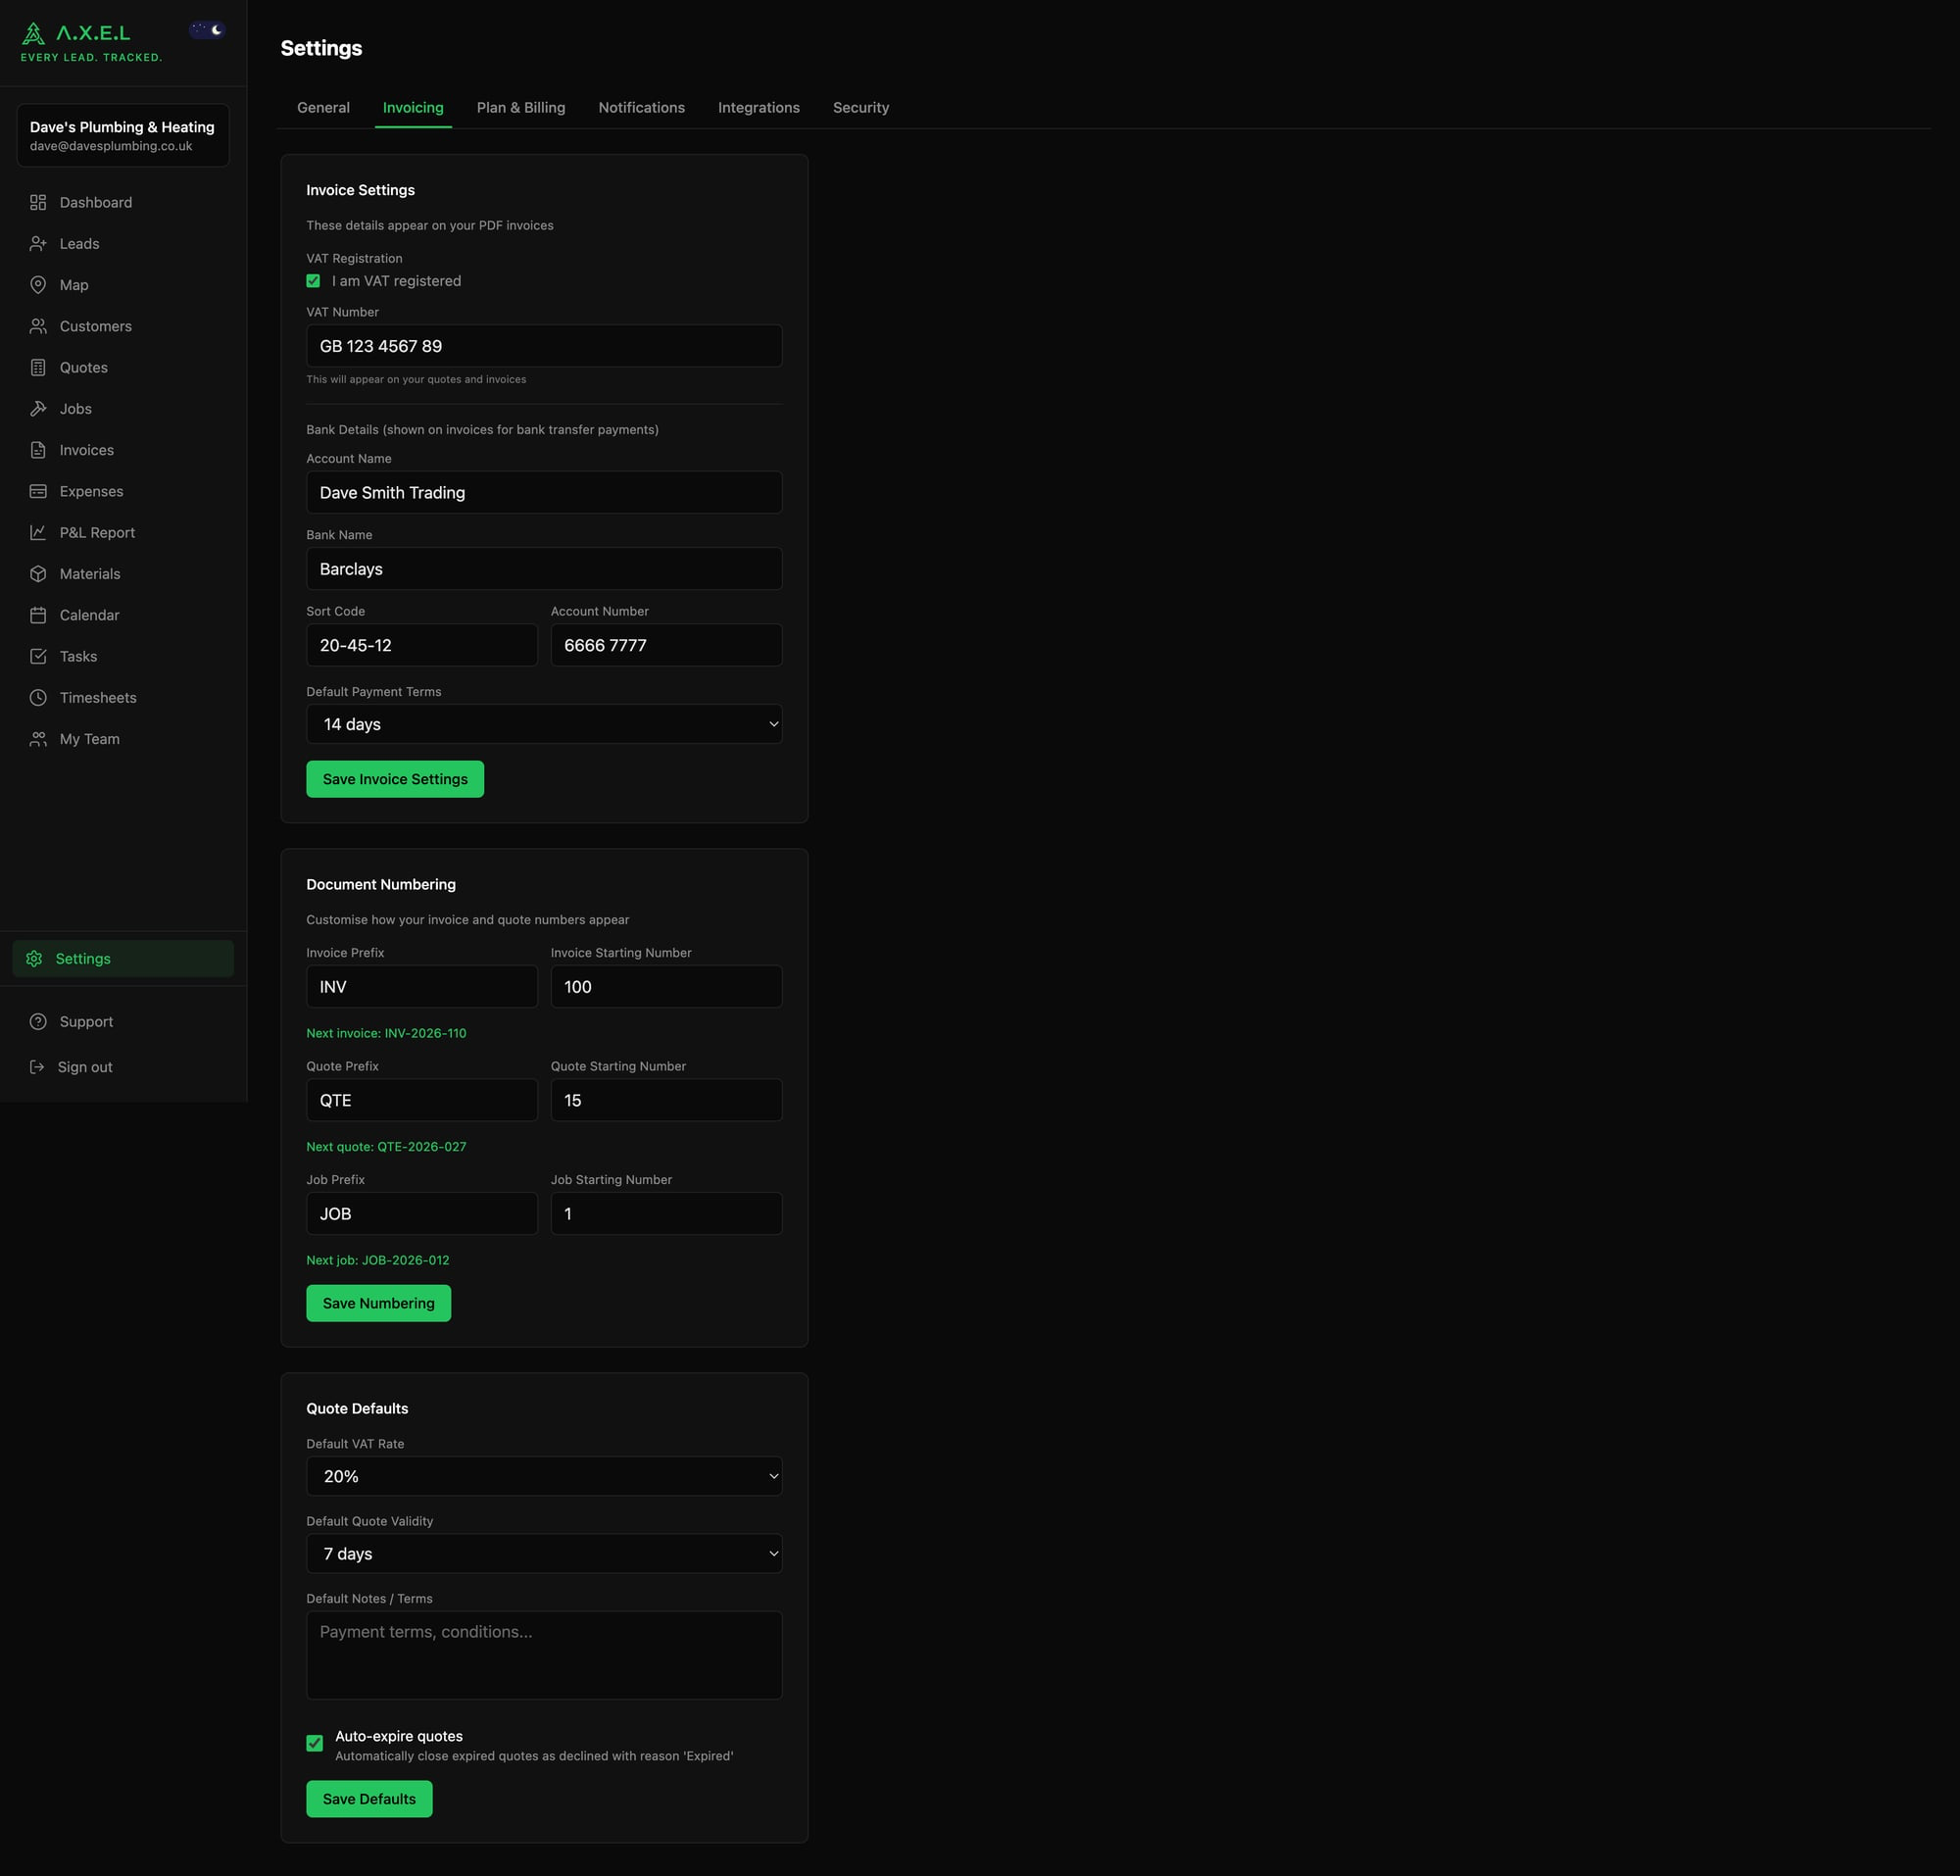The height and width of the screenshot is (1876, 1960).
Task: Click the Support help icon
Action: tap(38, 1022)
